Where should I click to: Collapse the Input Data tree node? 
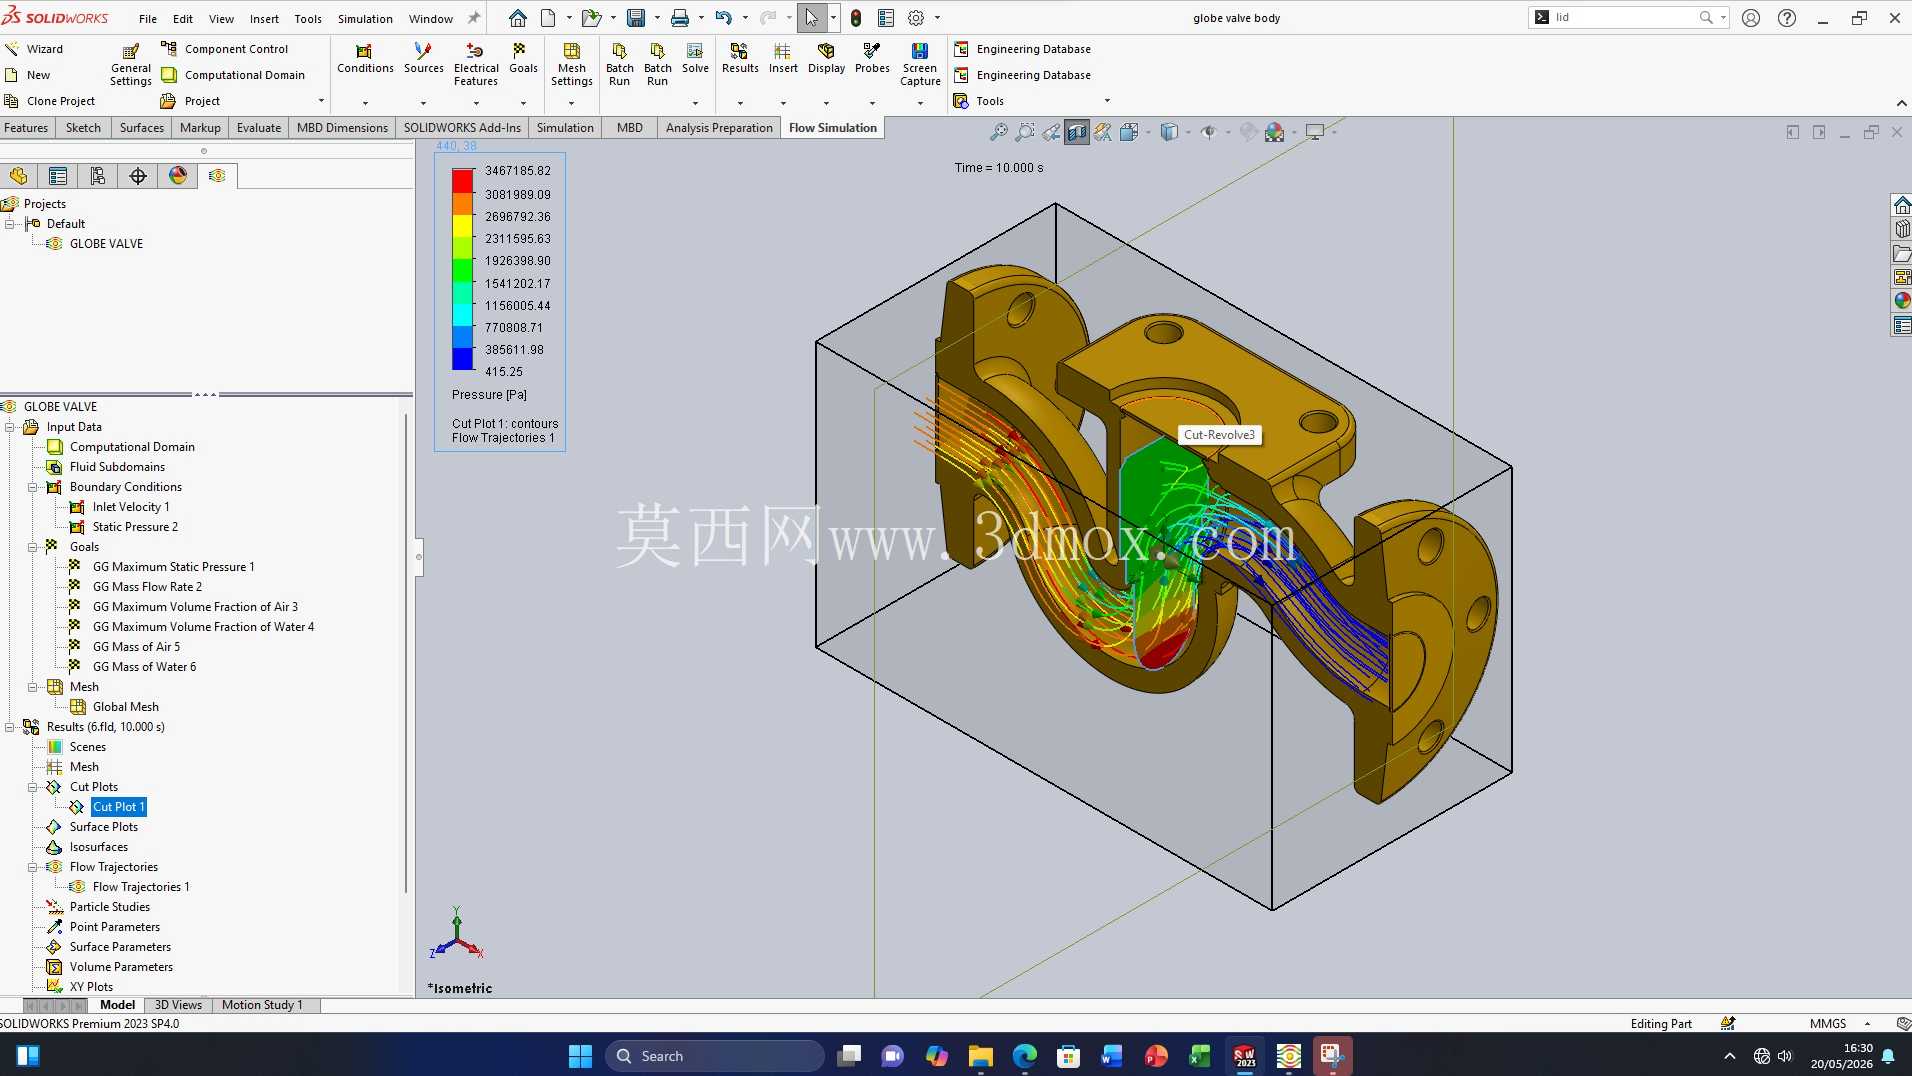(x=10, y=427)
